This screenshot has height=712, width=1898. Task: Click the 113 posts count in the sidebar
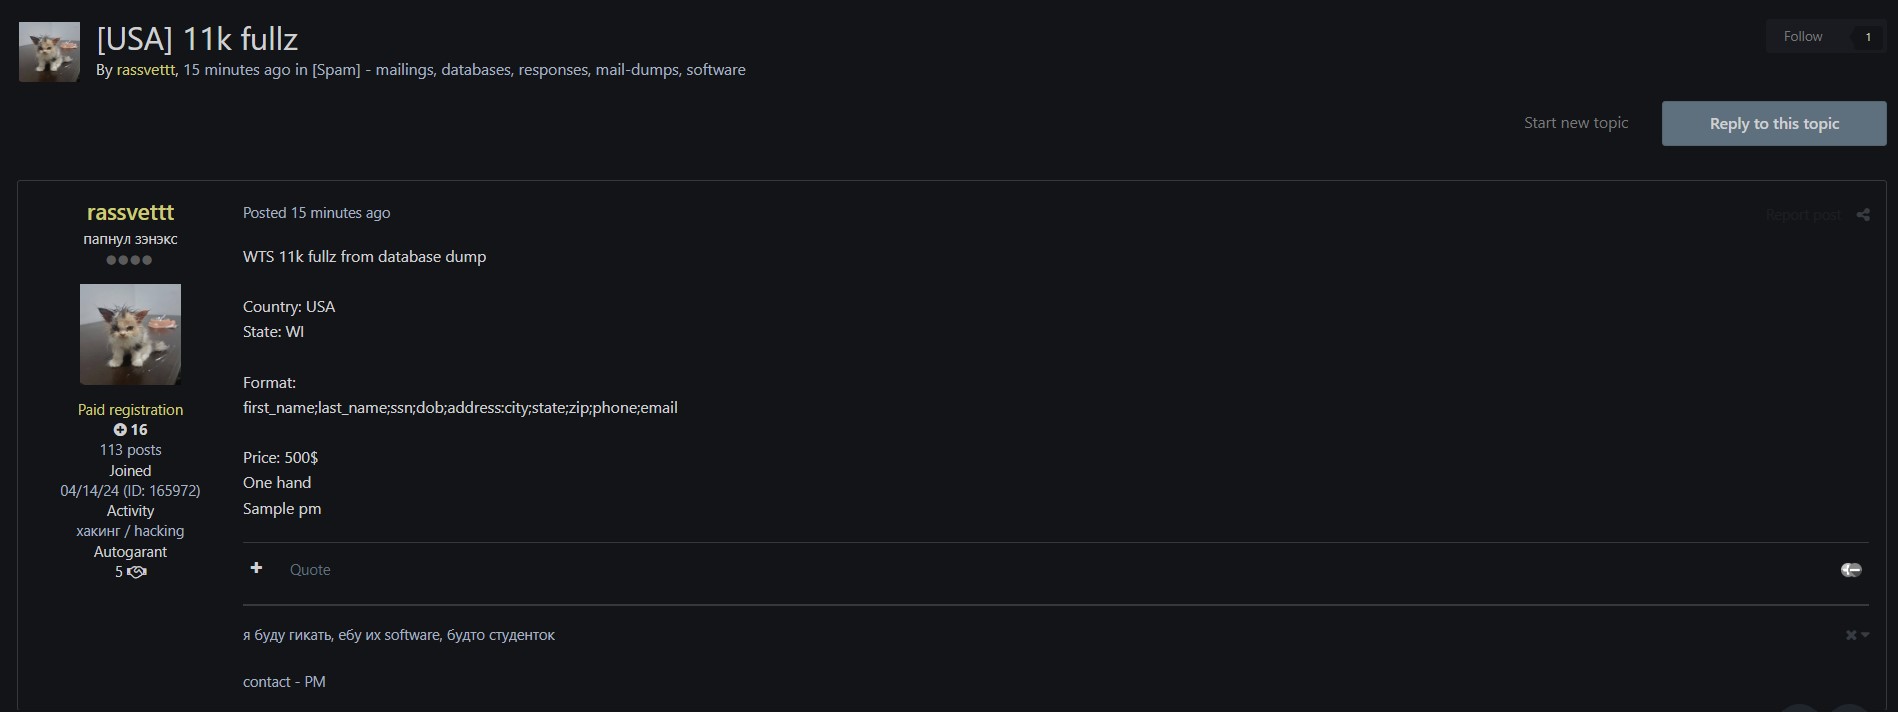click(130, 450)
